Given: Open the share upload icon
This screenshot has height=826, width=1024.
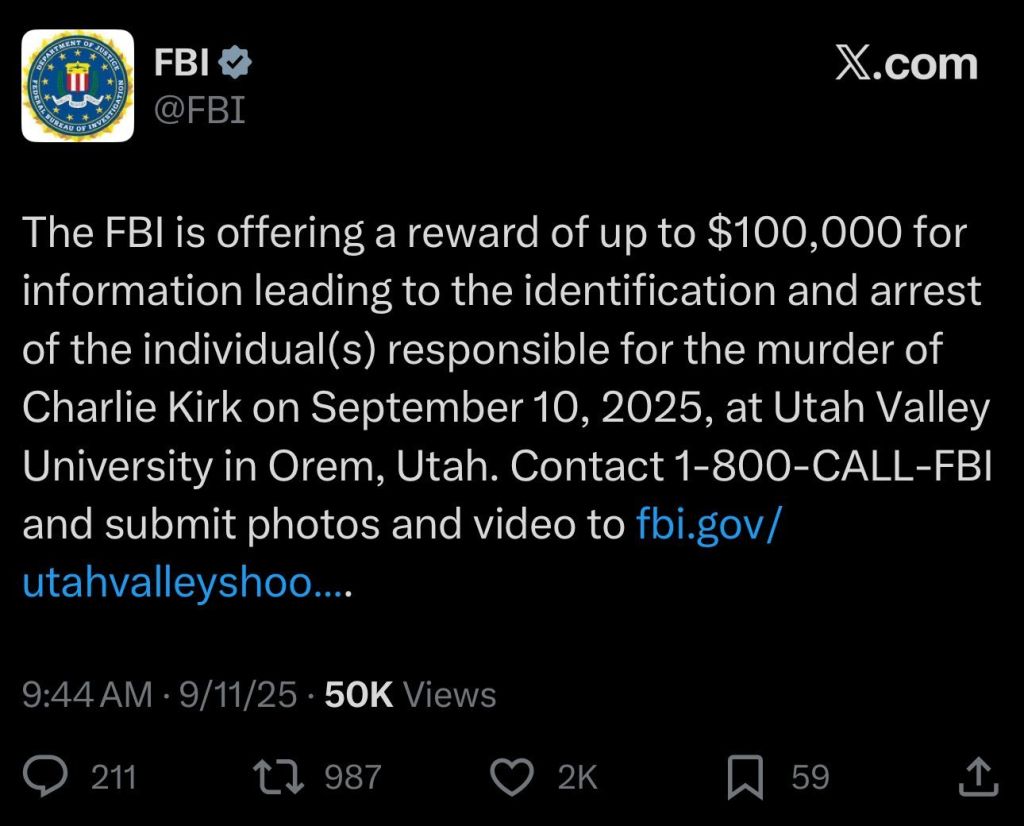Looking at the screenshot, I should coord(978,776).
